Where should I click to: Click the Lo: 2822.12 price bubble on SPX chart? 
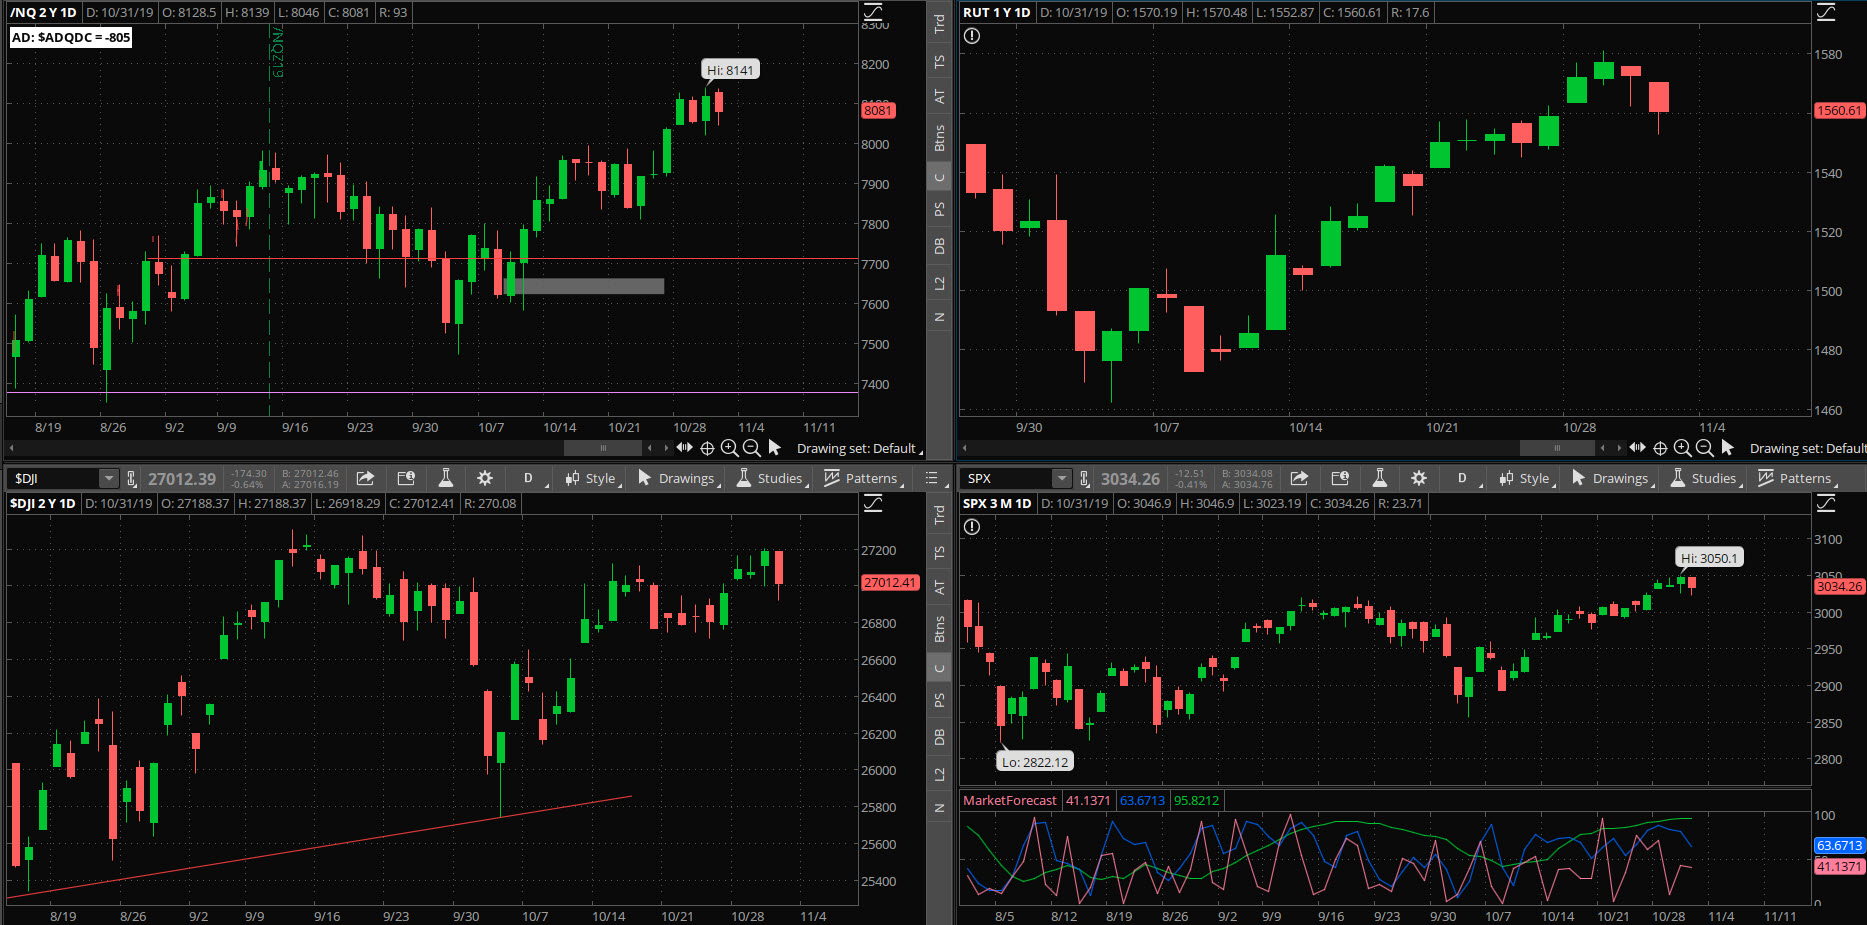1035,762
